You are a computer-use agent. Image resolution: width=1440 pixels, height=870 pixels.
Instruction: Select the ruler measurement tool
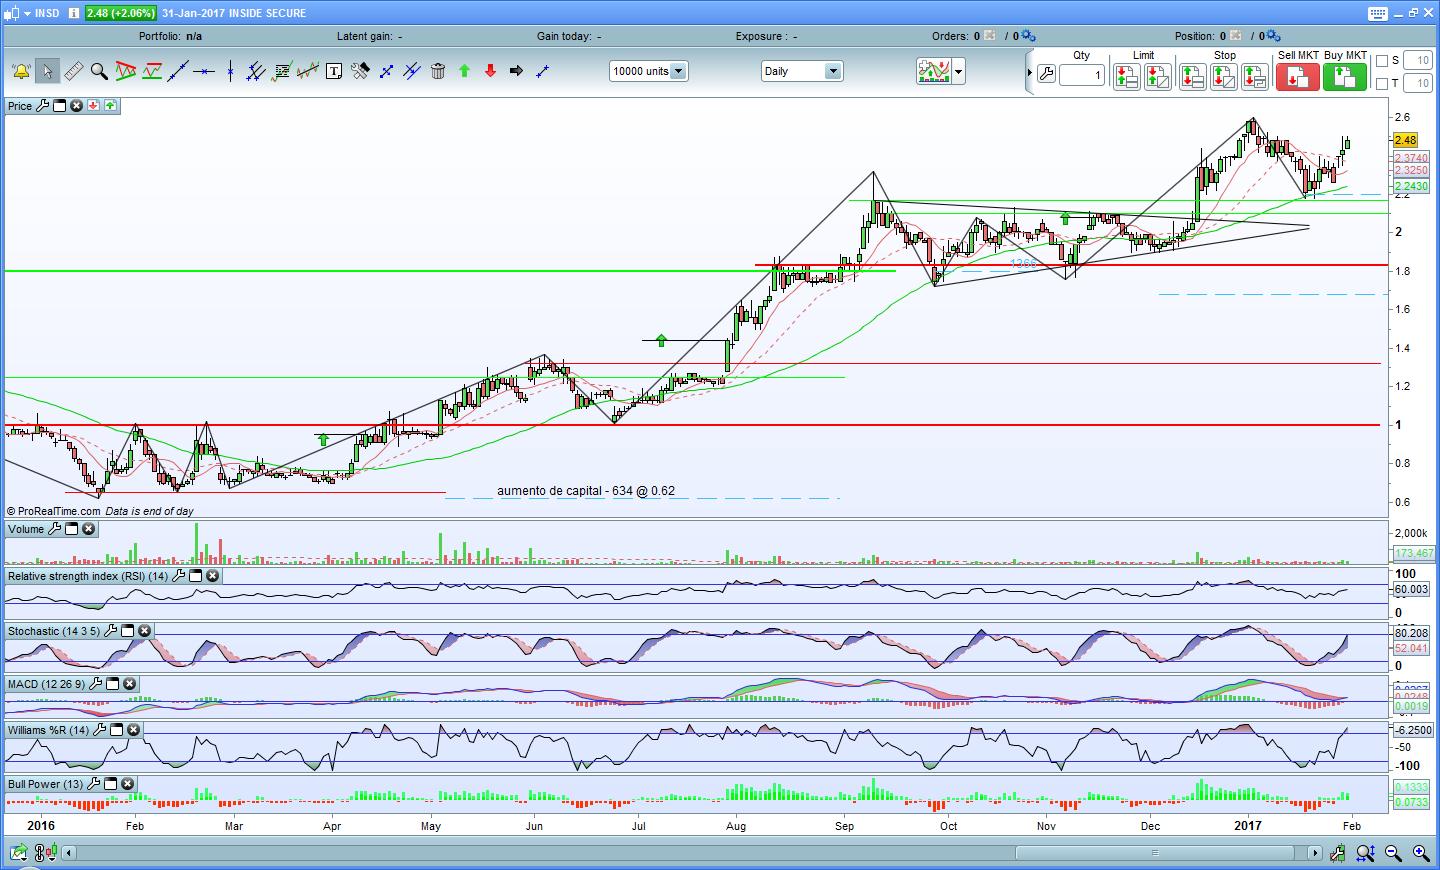click(x=73, y=71)
